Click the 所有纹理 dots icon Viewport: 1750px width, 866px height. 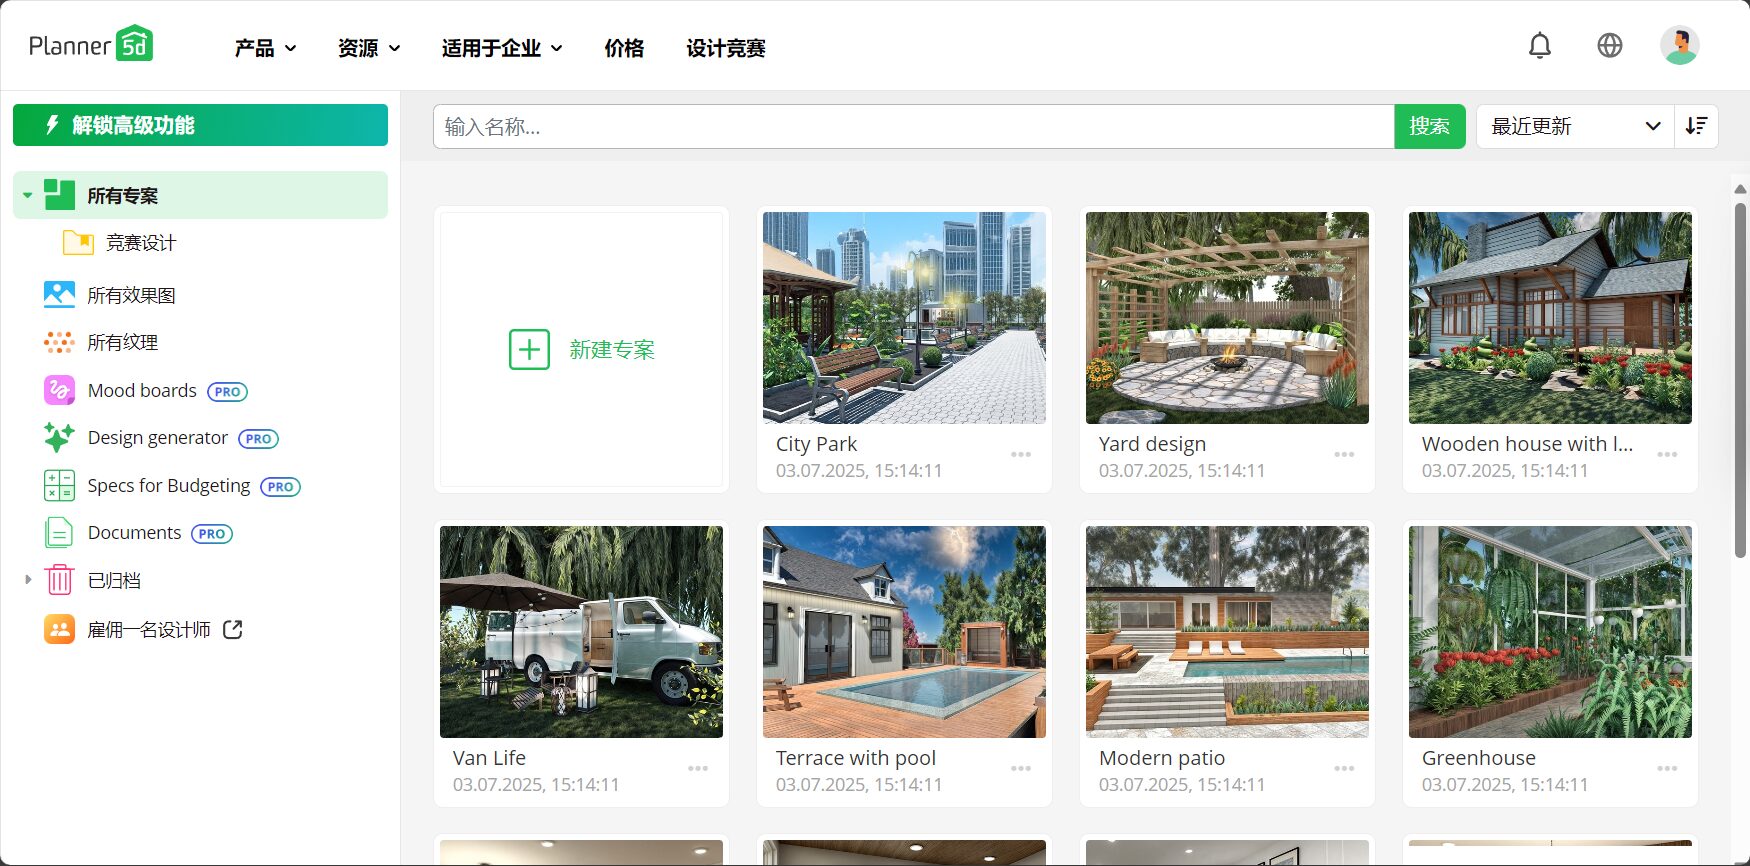[59, 342]
